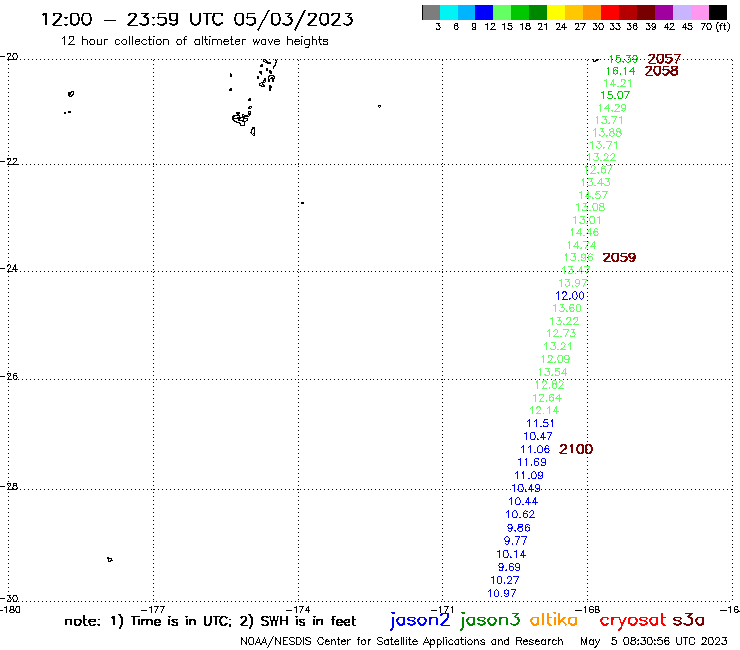Select the 10.27 measurement
This screenshot has width=740, height=650.
click(x=505, y=580)
